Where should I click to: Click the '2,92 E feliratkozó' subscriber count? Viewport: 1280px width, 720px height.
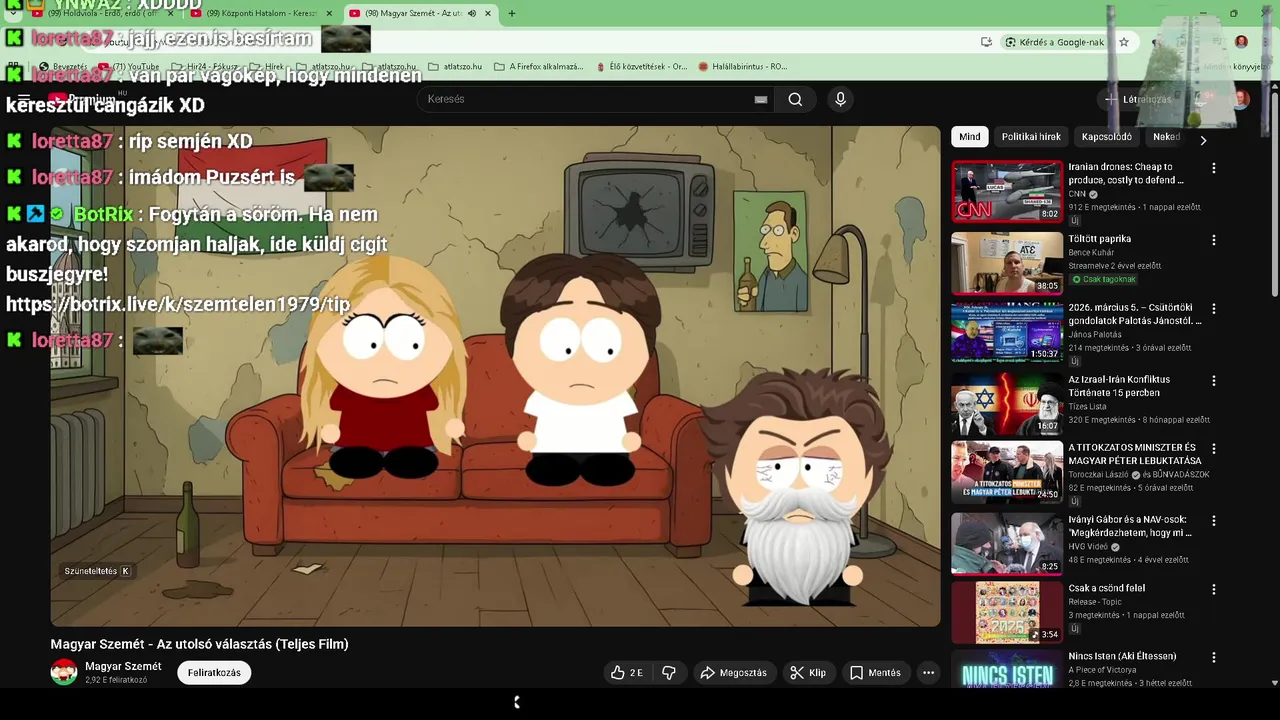(116, 680)
